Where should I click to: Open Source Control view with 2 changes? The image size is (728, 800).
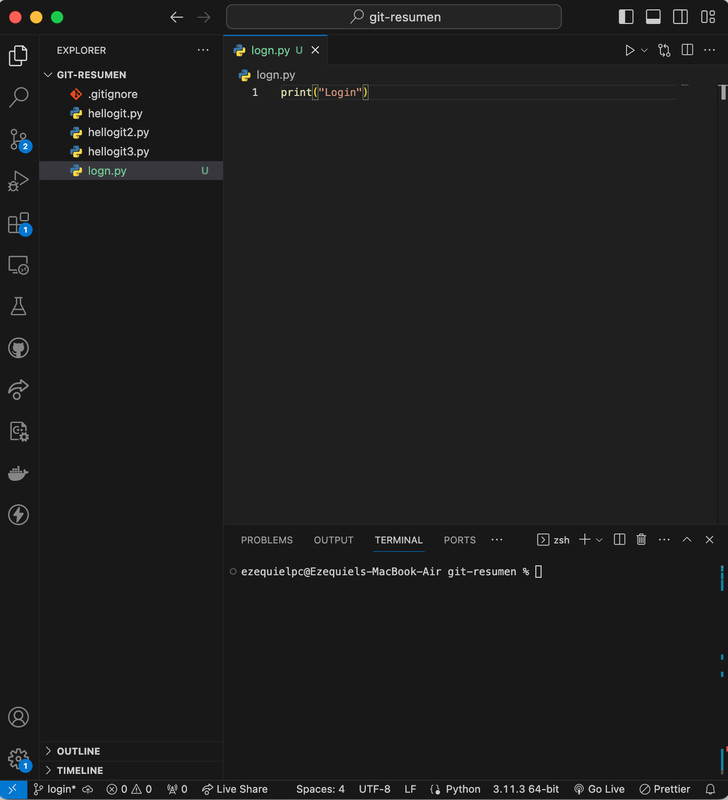point(19,139)
